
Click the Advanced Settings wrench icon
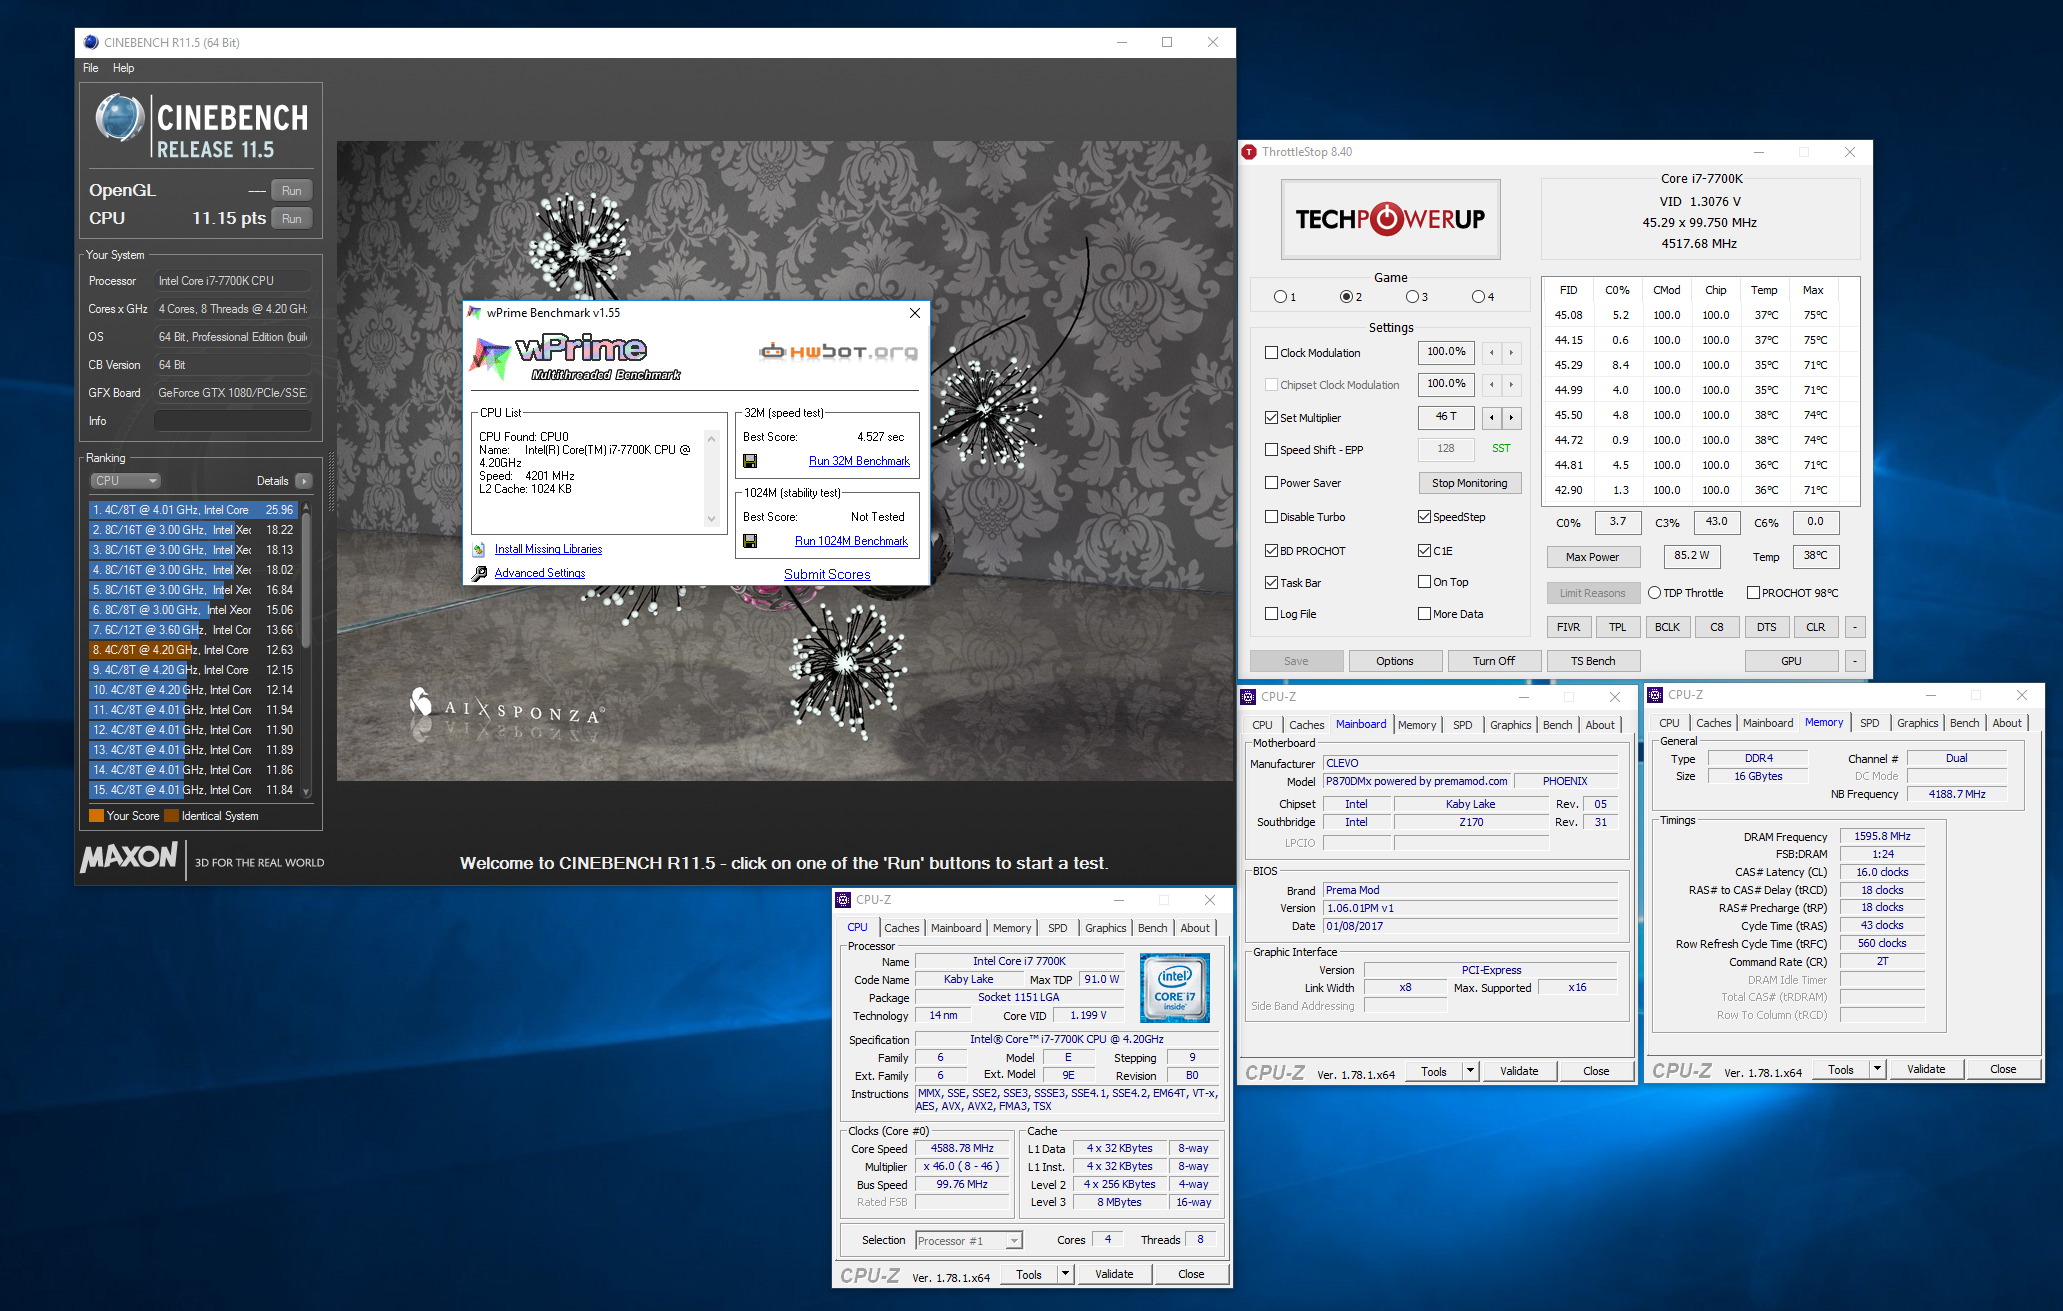coord(479,573)
